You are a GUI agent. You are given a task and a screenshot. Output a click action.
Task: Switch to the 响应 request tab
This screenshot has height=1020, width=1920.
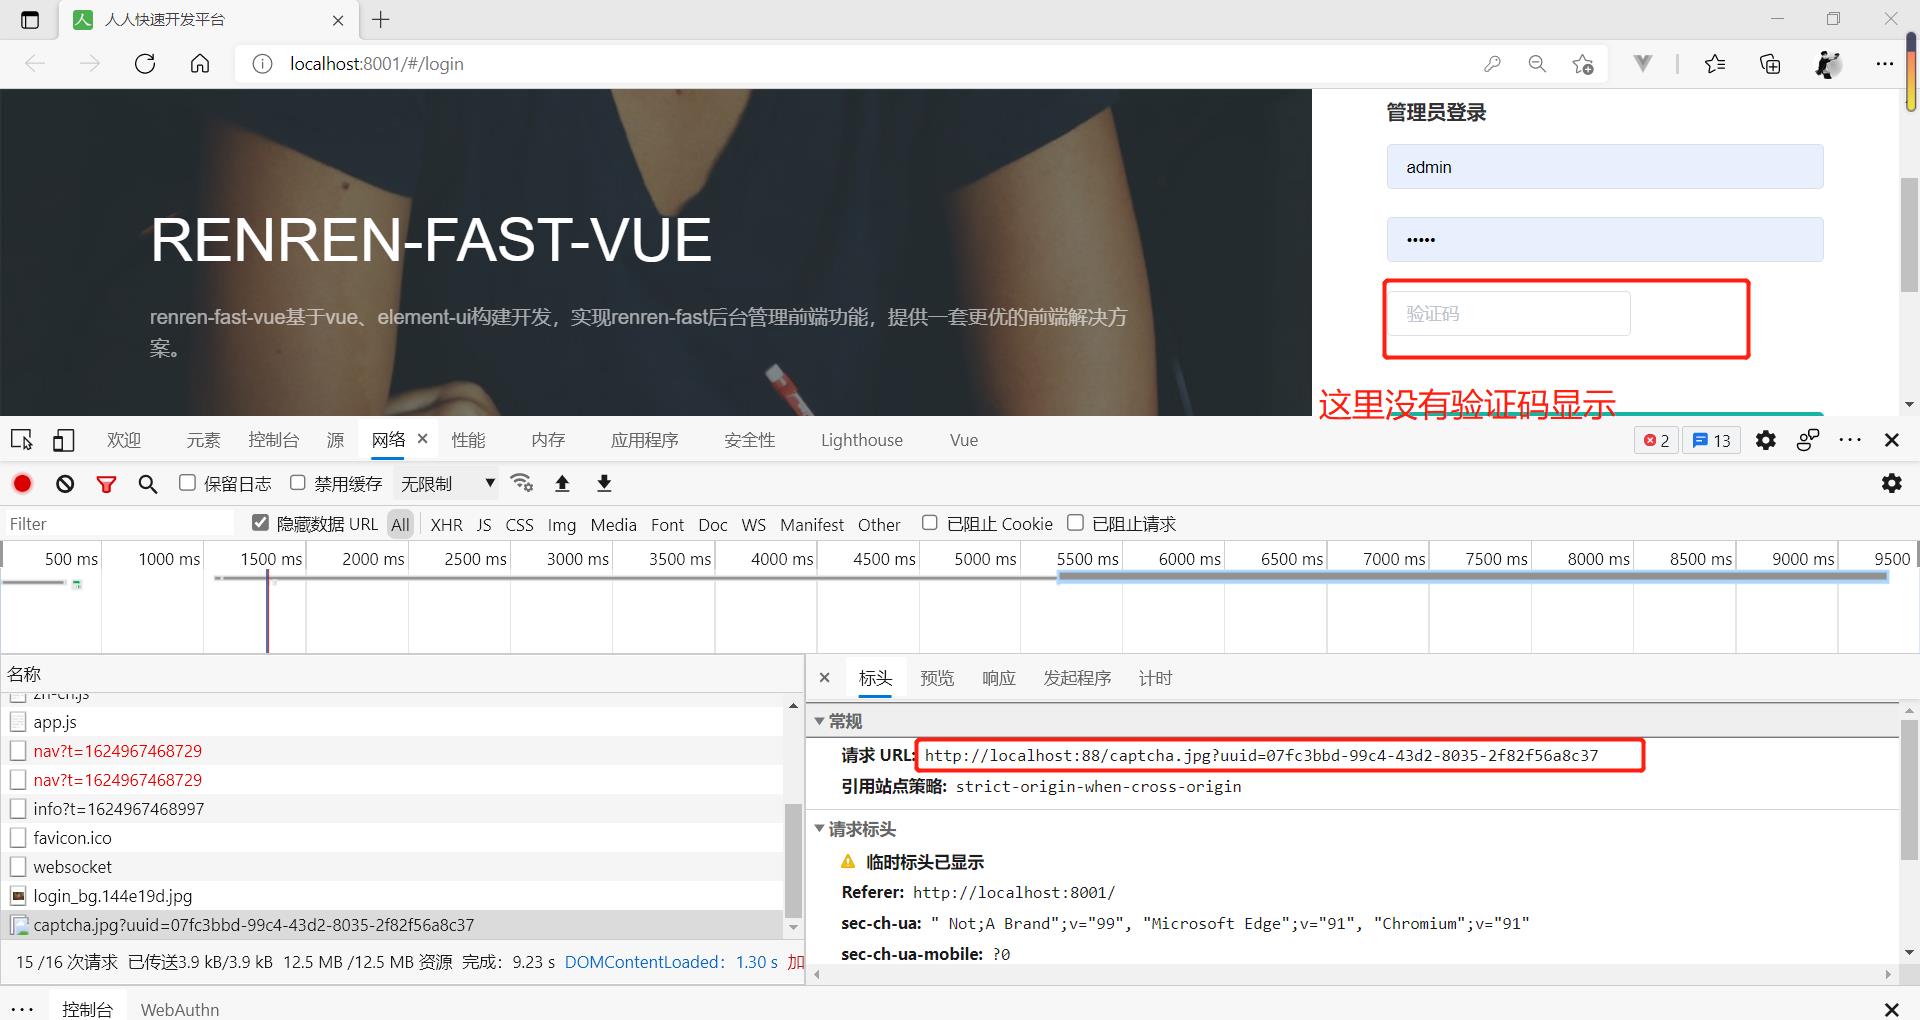999,678
